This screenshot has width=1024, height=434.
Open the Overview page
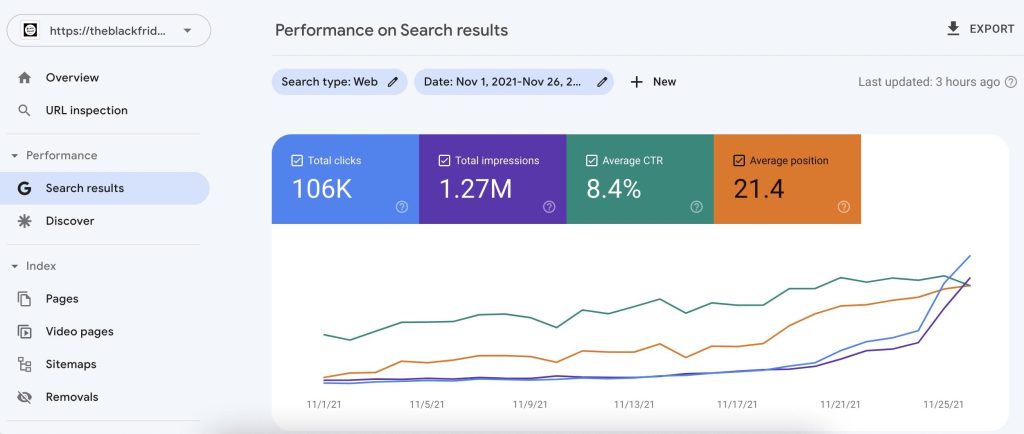[x=72, y=78]
